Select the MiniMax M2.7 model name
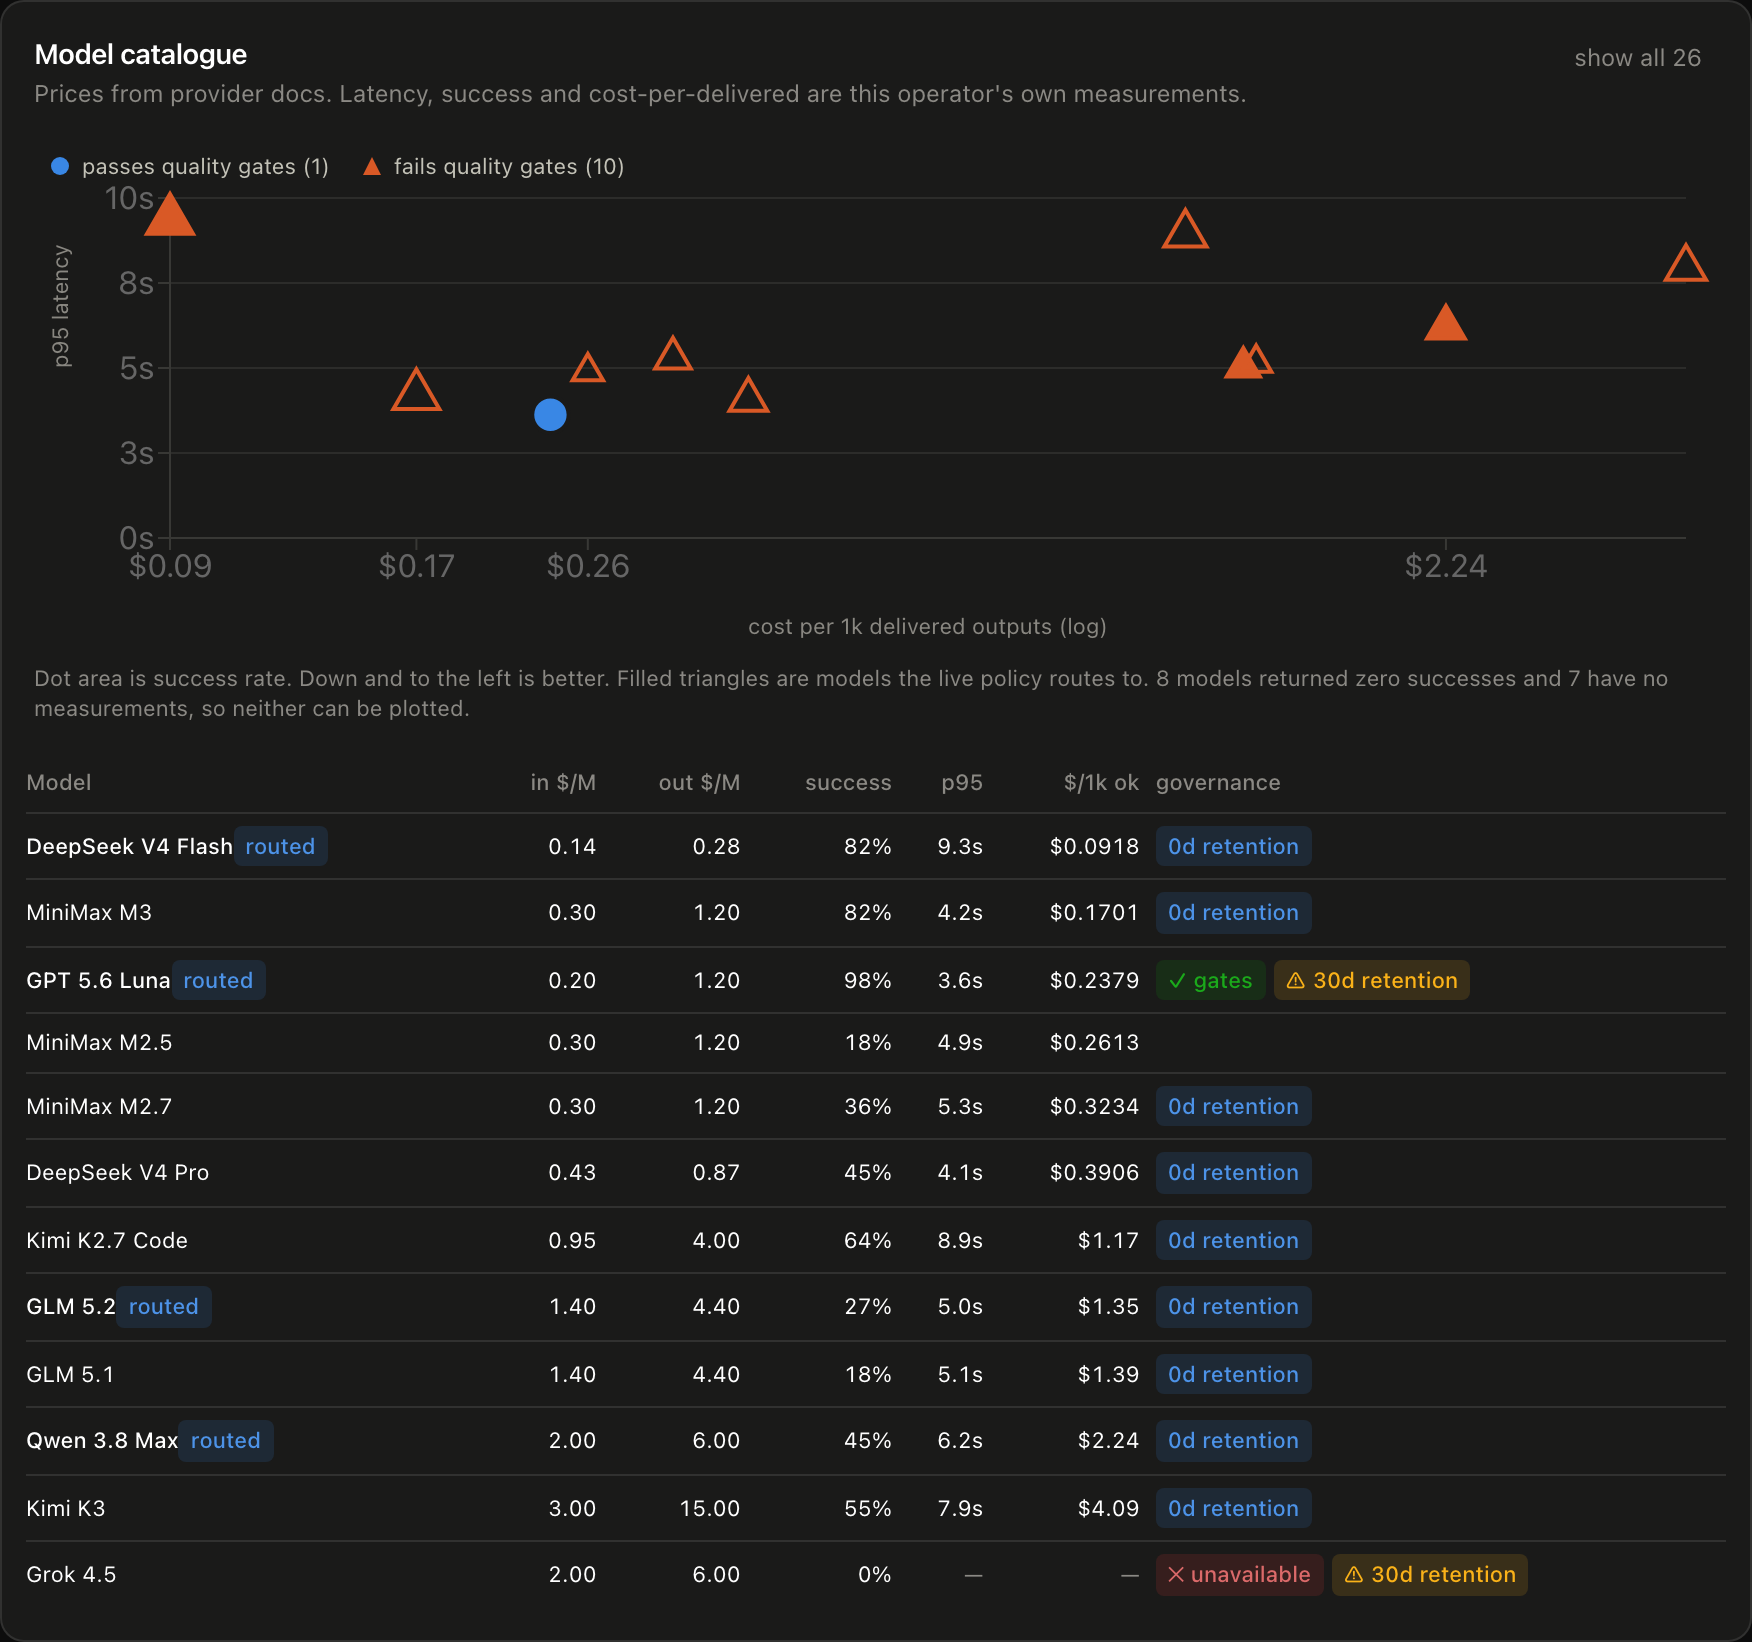Image resolution: width=1752 pixels, height=1642 pixels. pos(99,1106)
